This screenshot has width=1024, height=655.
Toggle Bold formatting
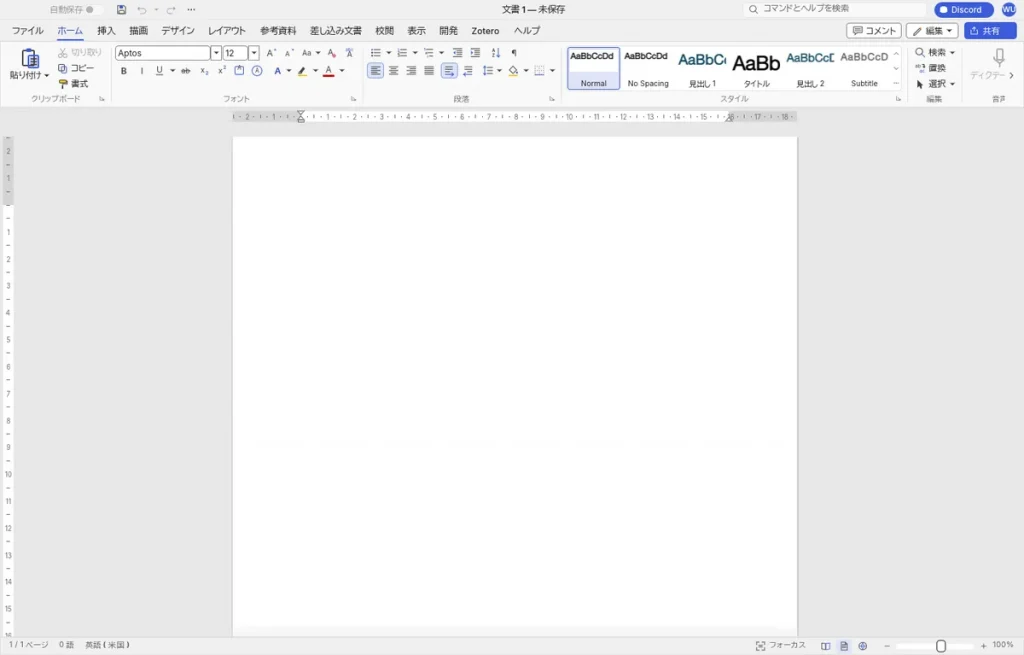[x=123, y=71]
